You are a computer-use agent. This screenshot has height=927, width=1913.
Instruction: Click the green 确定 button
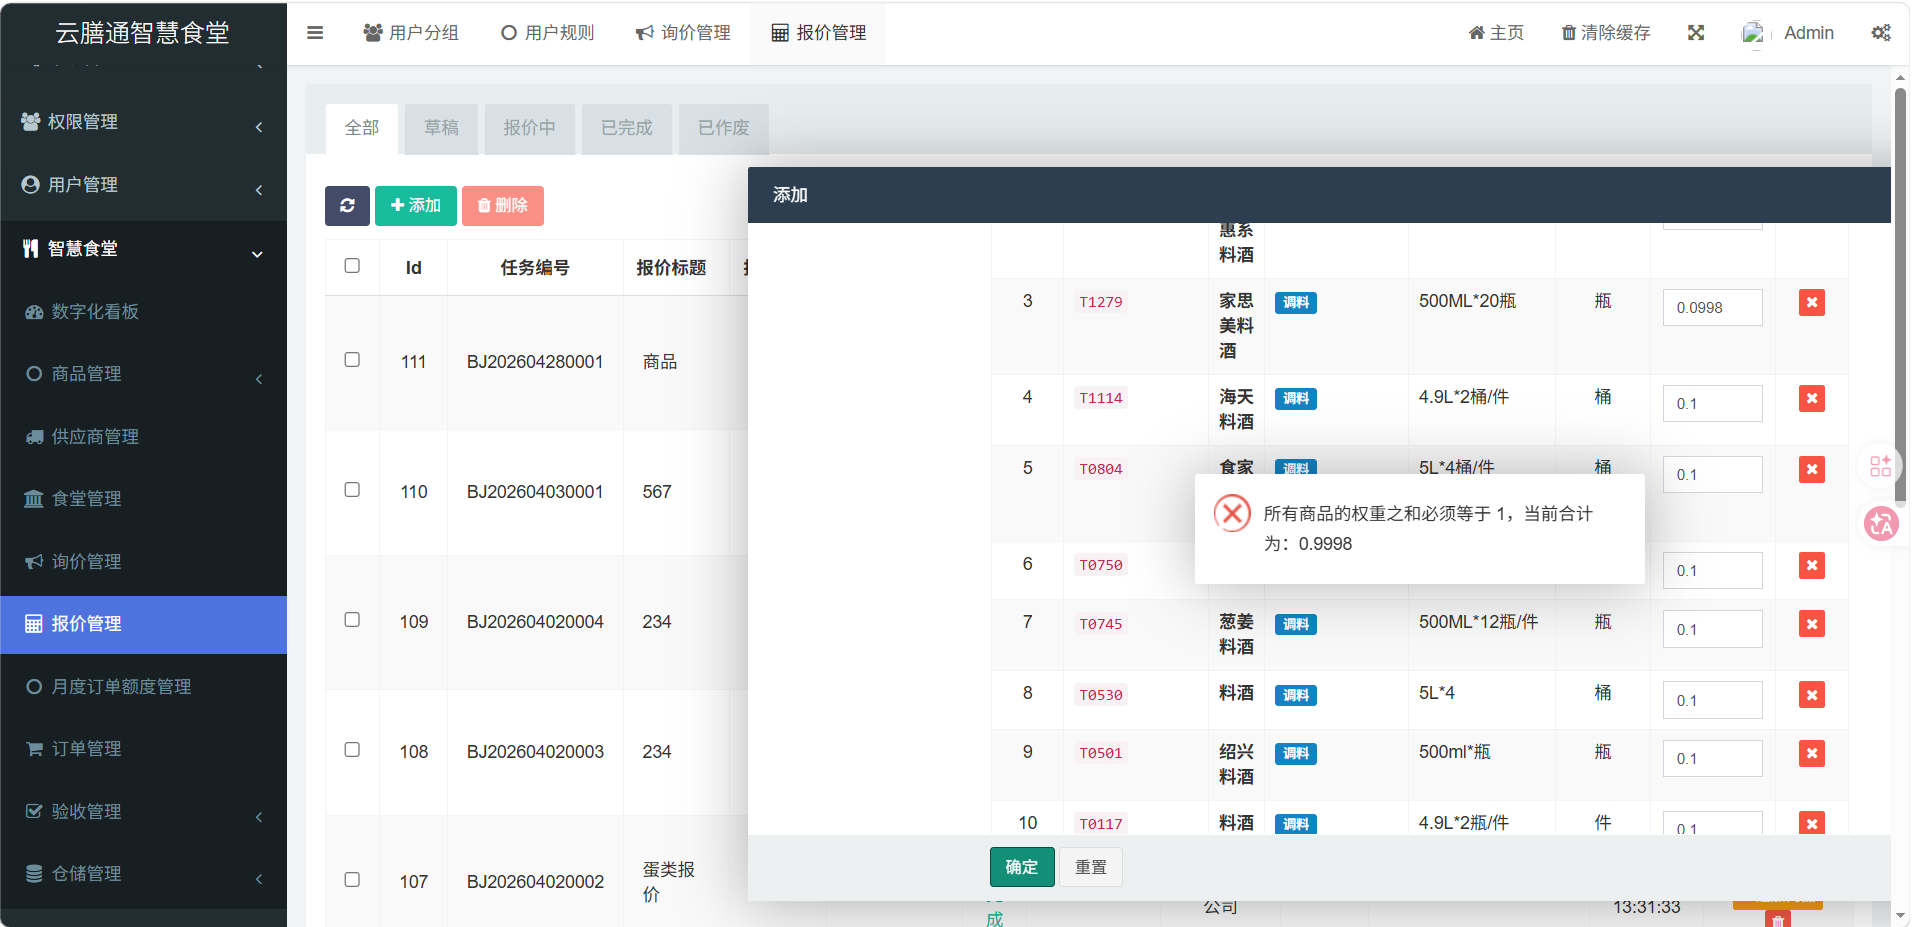1021,867
